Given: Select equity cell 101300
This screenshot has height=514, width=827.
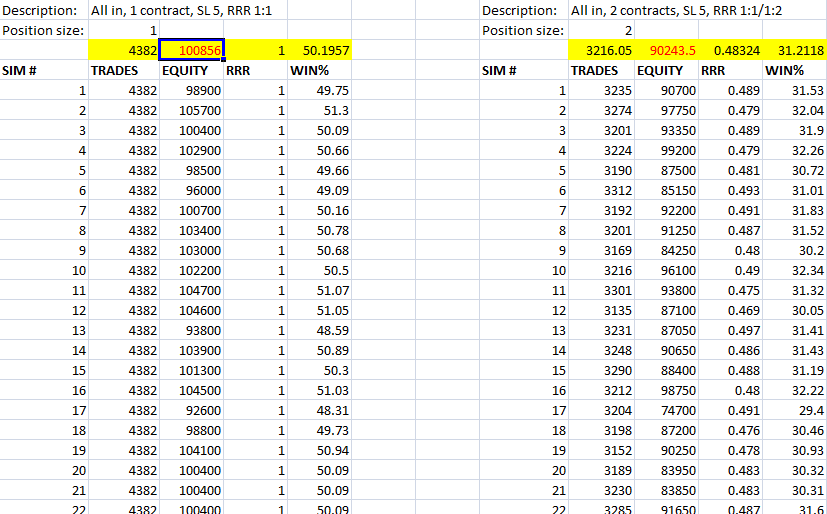Looking at the screenshot, I should tap(191, 371).
